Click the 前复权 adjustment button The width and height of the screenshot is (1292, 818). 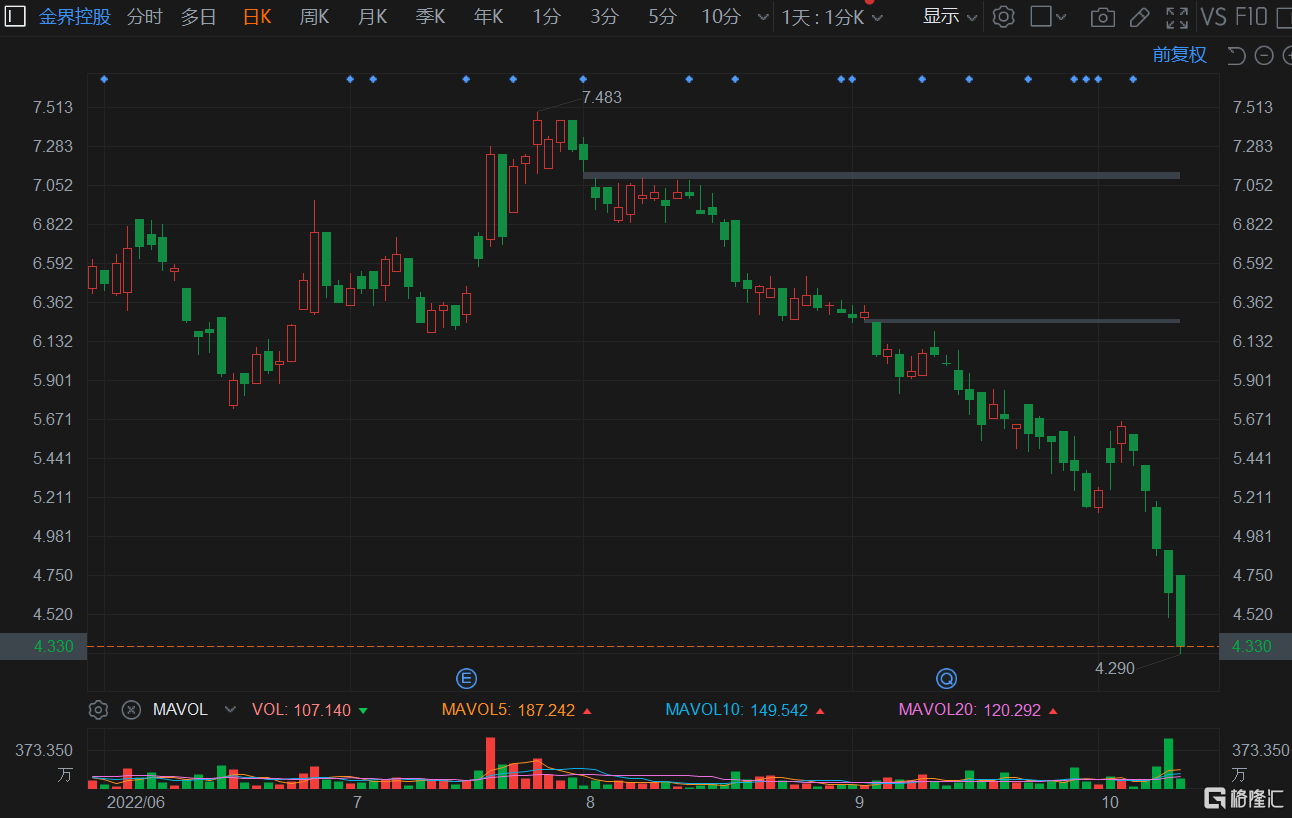(x=1180, y=55)
